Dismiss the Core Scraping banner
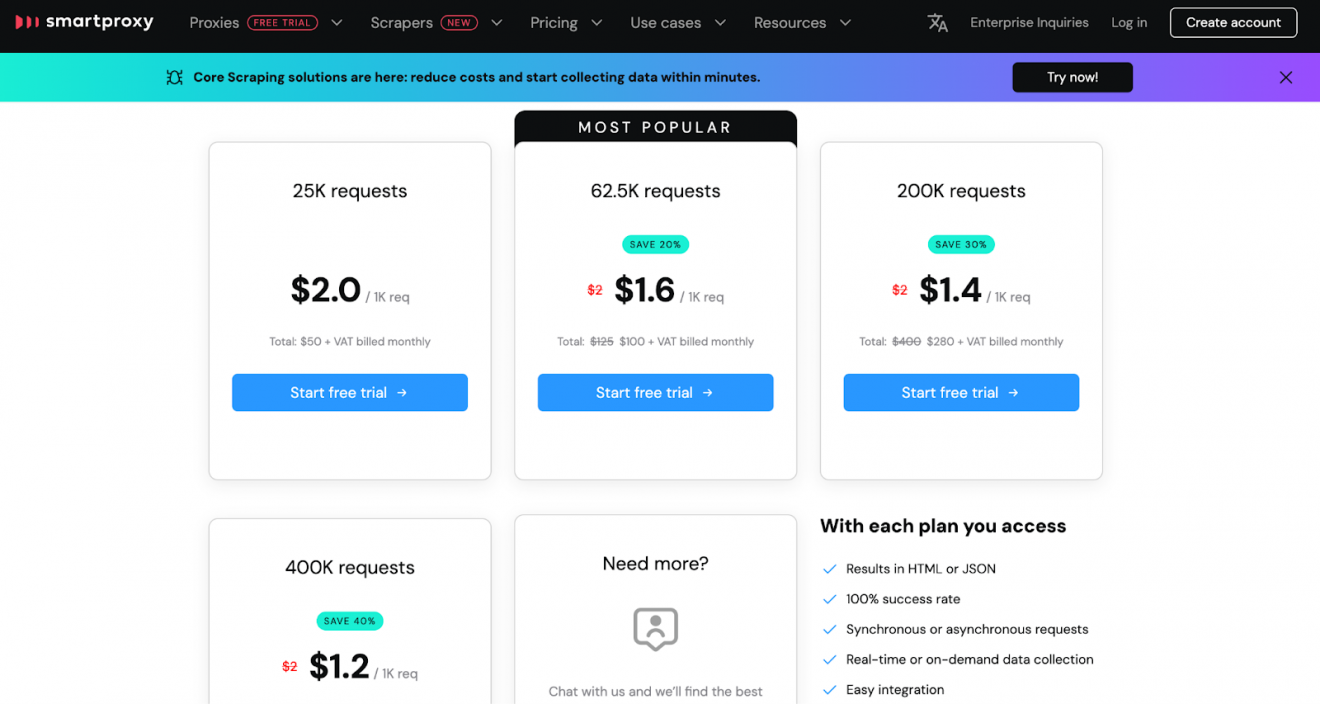 click(1286, 78)
